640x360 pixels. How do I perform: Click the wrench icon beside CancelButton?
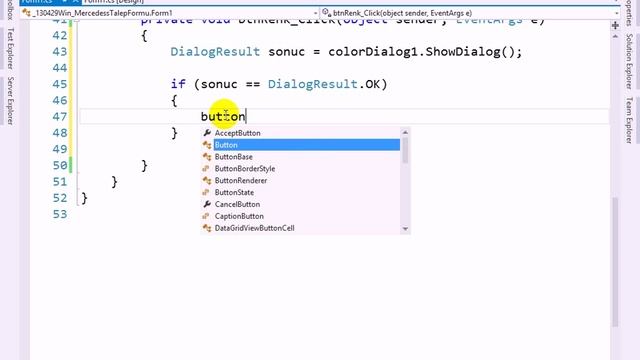coord(207,204)
